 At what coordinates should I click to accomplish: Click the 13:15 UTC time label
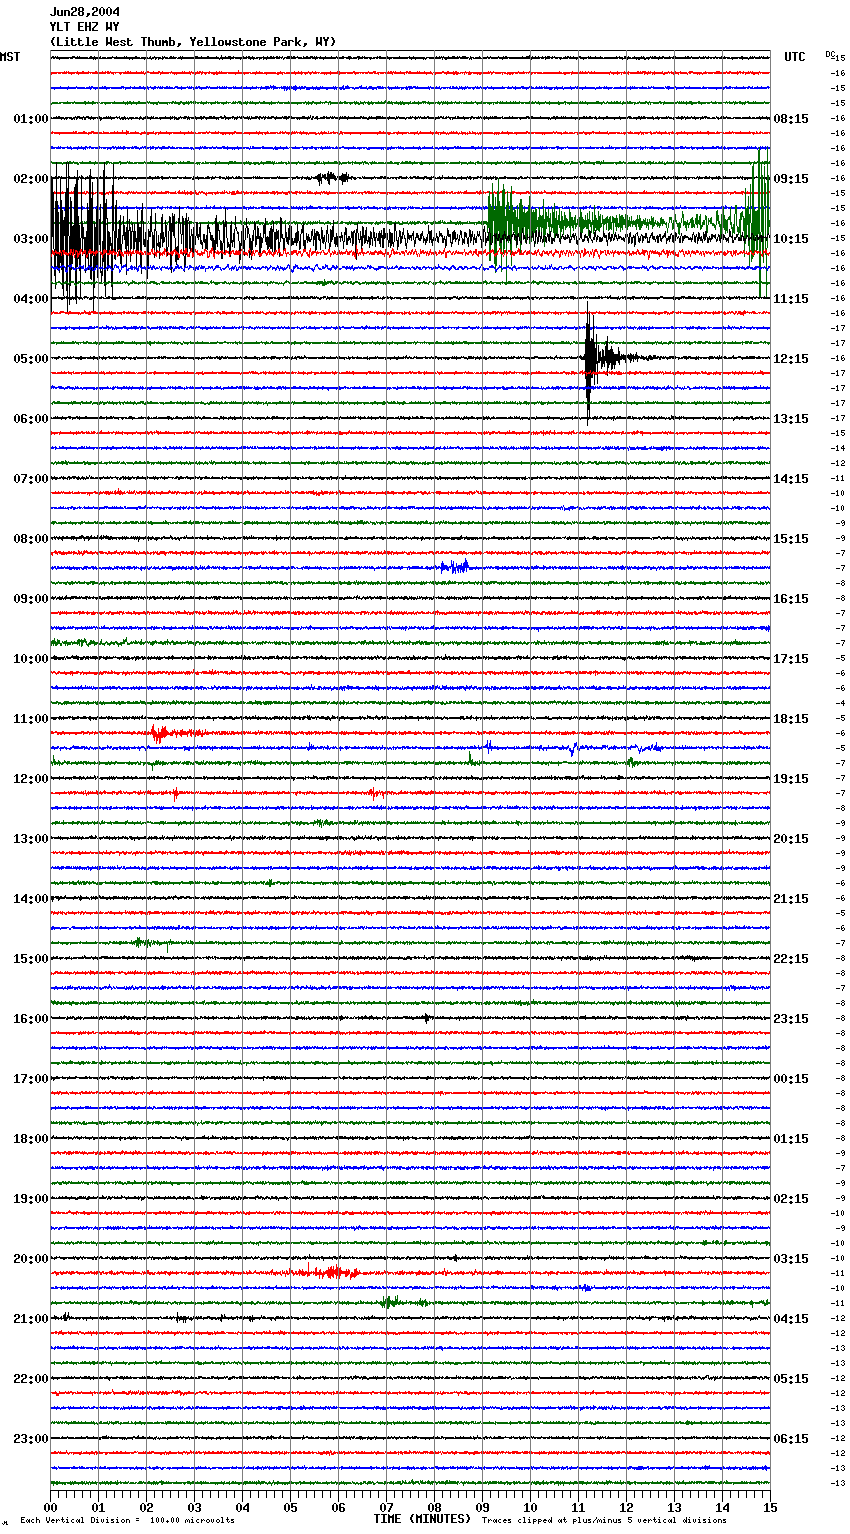791,419
